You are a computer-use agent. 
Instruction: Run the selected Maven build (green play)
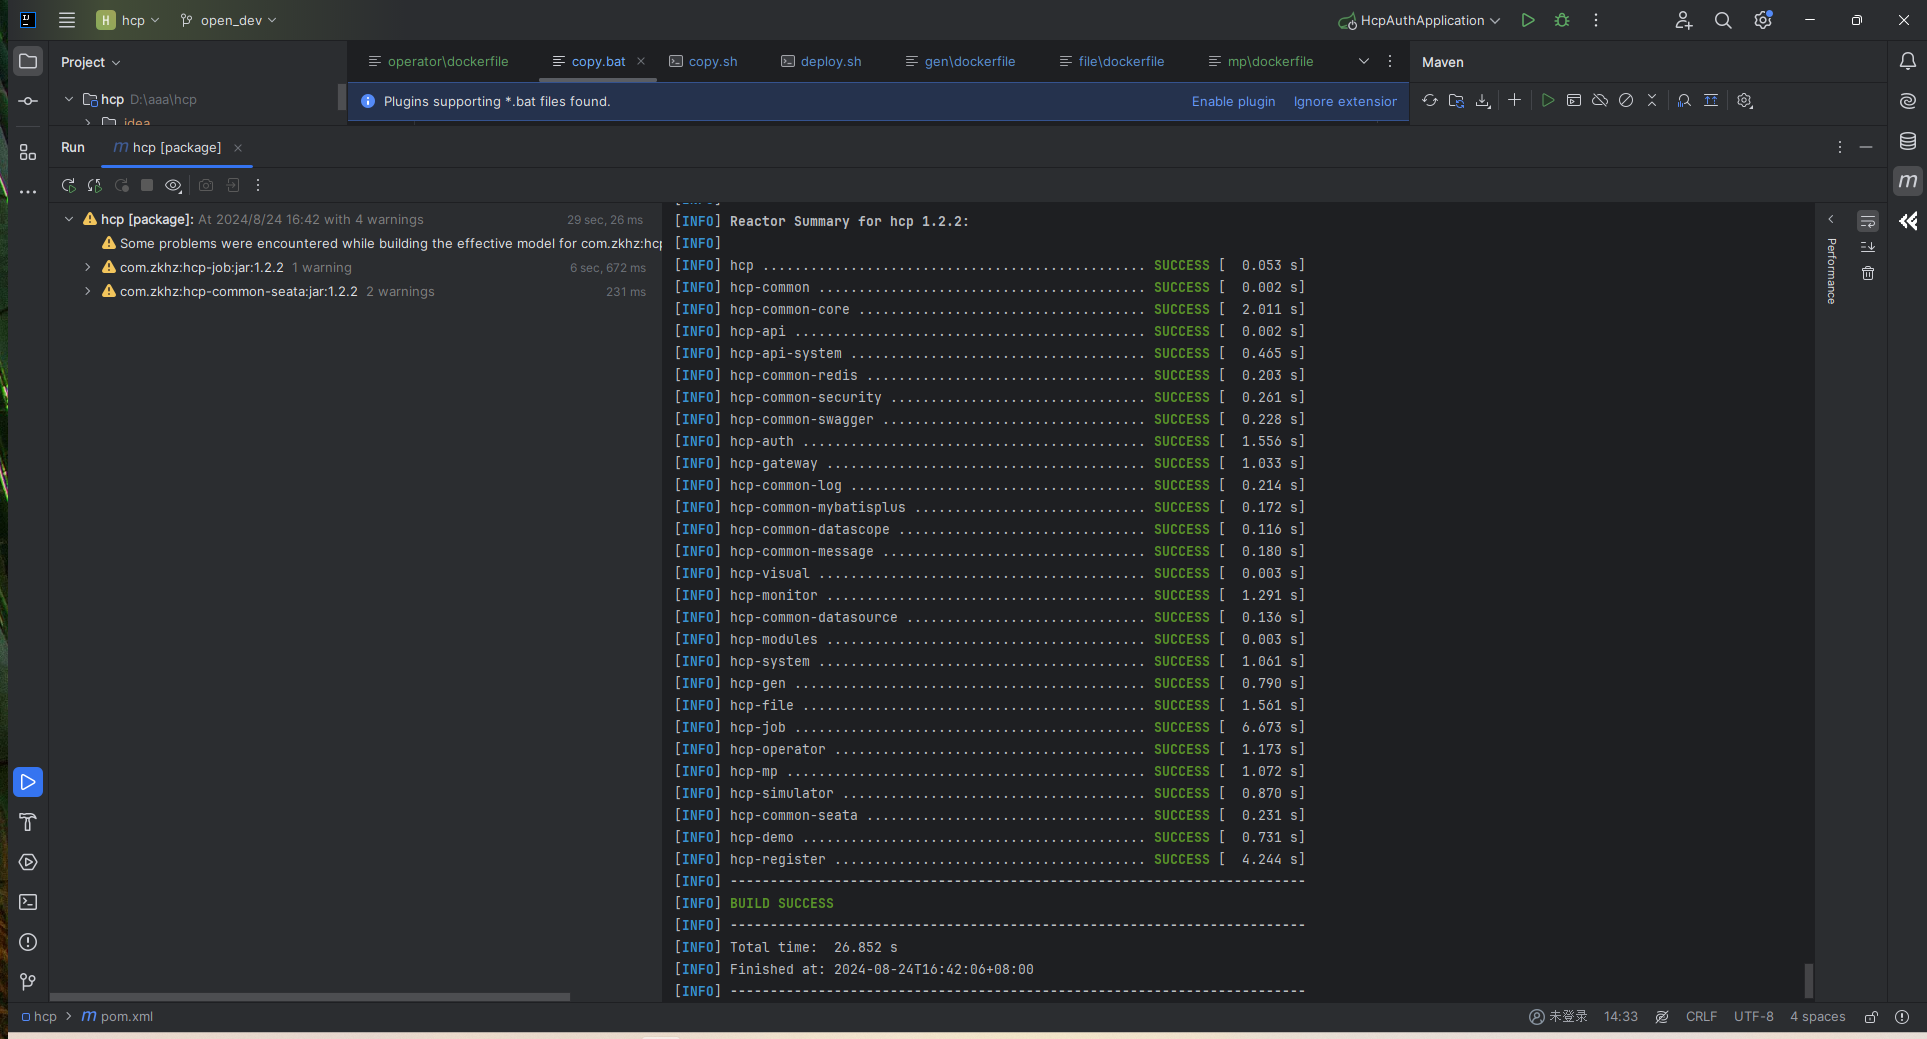coord(1548,100)
